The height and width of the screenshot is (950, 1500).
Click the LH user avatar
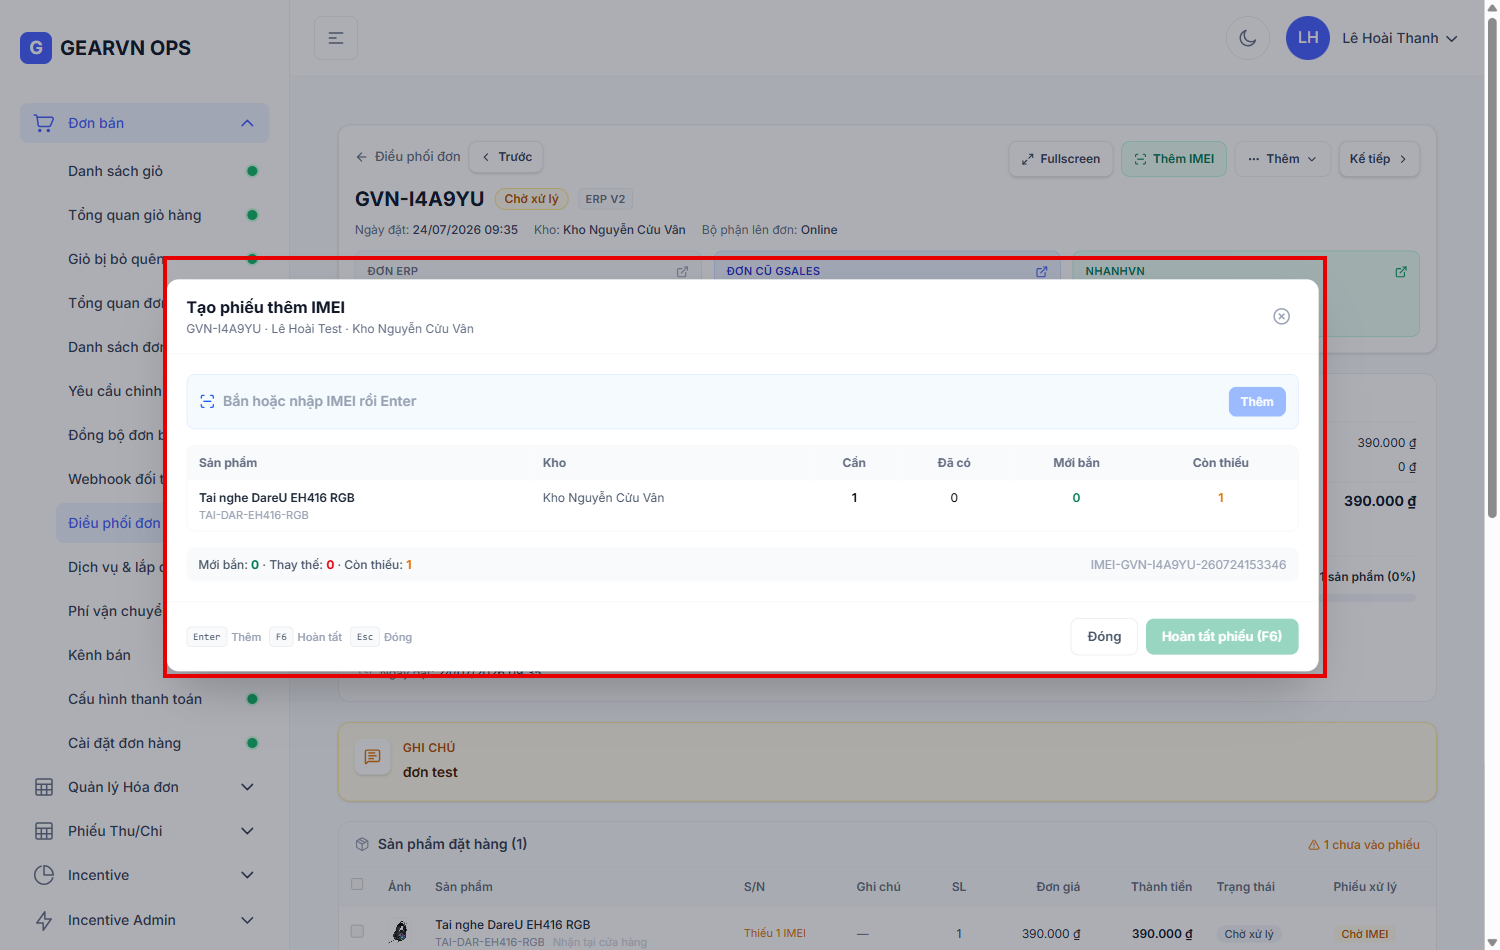point(1308,38)
